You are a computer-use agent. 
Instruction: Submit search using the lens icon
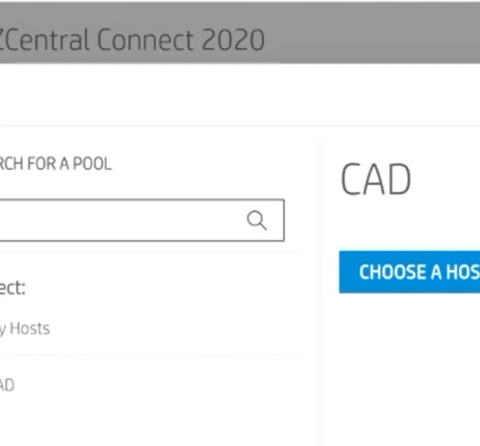coord(257,220)
